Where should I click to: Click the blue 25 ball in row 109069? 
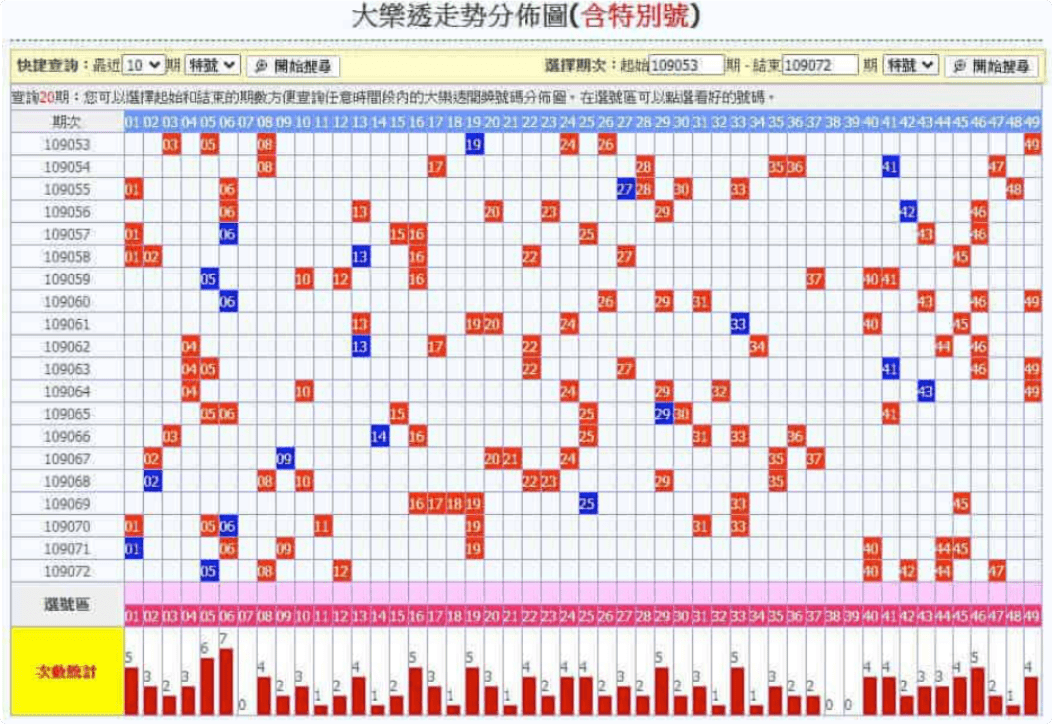click(x=587, y=503)
